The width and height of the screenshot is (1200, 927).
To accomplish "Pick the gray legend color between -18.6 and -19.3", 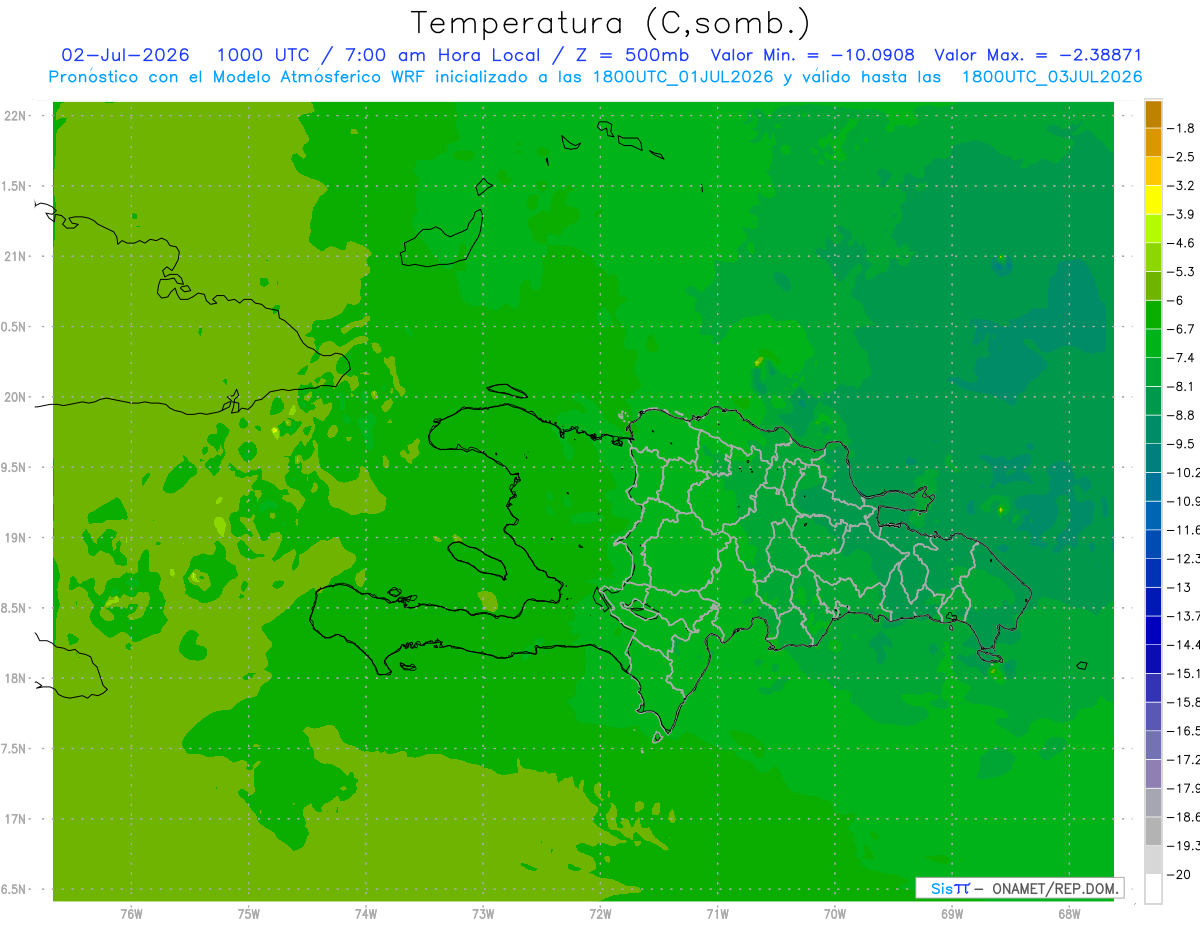I will point(1153,831).
